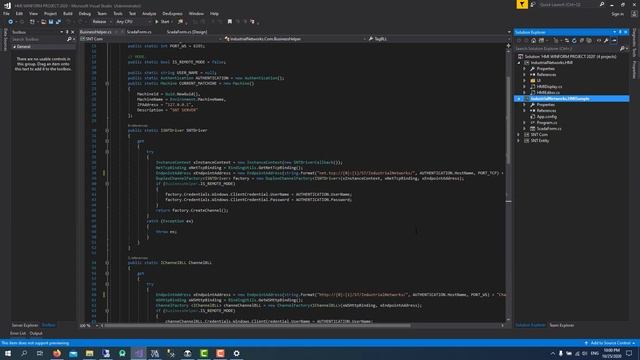Select HMIDisplay.cs in Solution Explorer
The image size is (640, 360).
click(549, 87)
